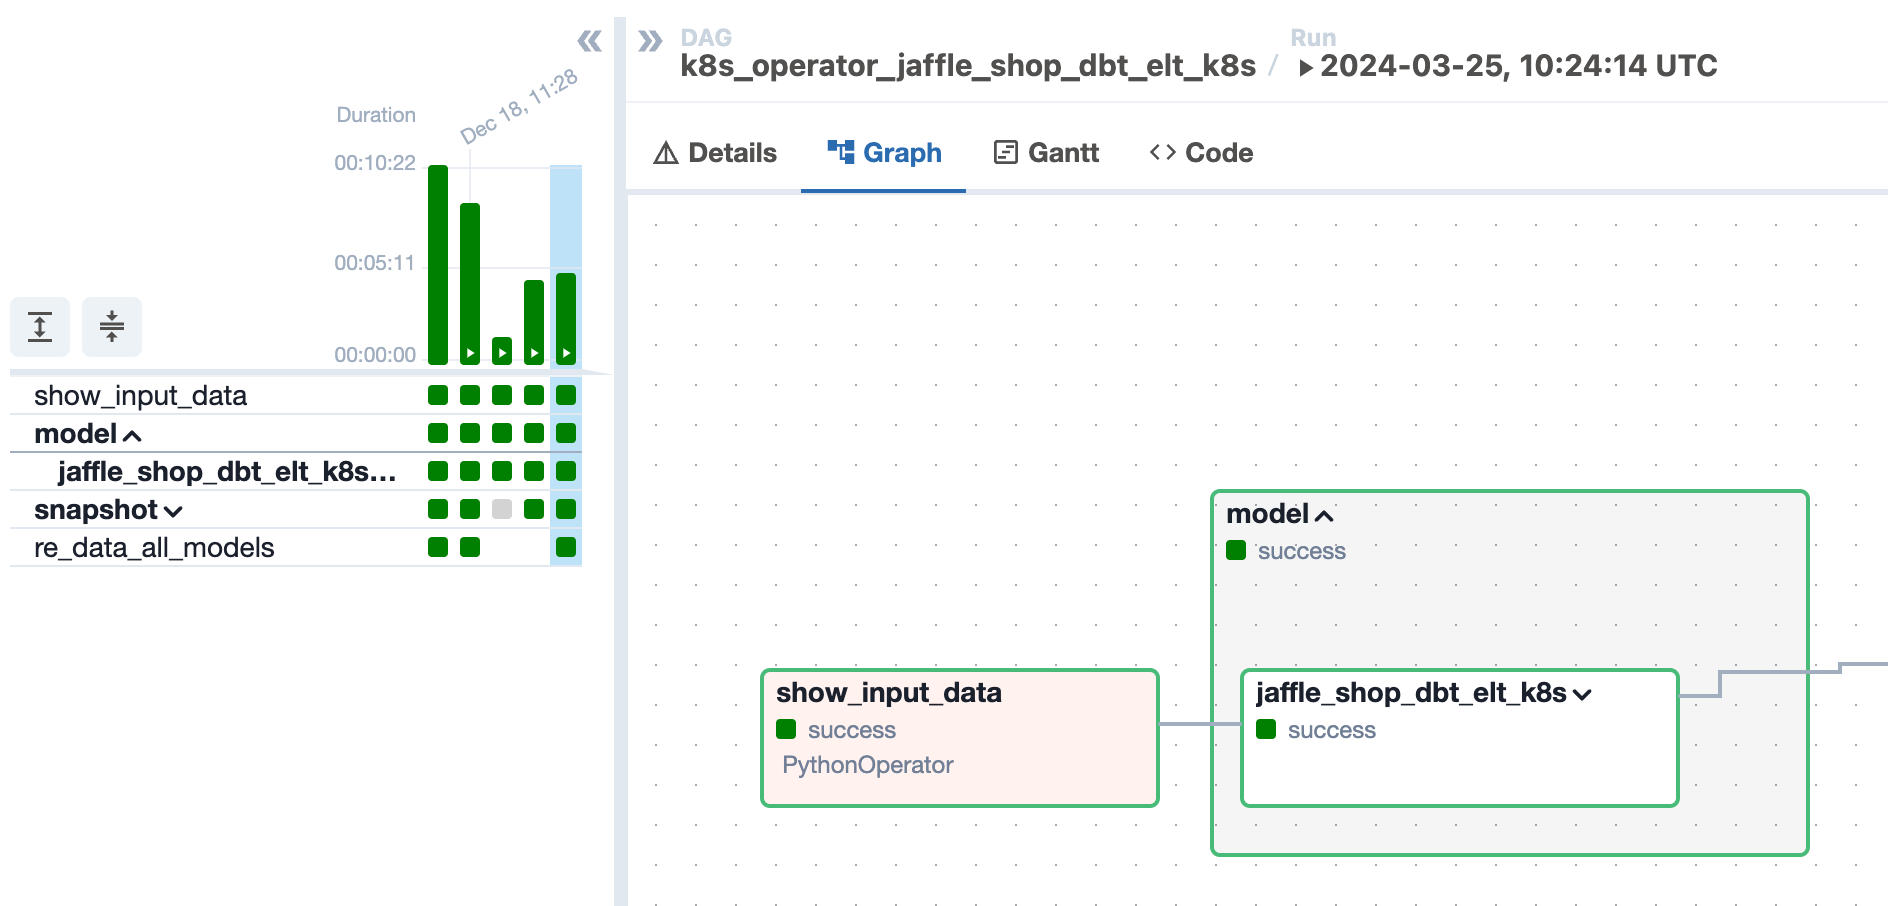Click jaffle_shop_dbt_elt_k8s status square for third run
This screenshot has height=906, width=1888.
502,471
